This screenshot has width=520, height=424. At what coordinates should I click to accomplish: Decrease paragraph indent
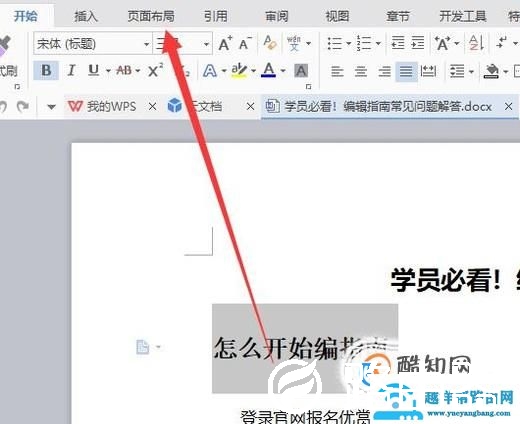tap(398, 43)
